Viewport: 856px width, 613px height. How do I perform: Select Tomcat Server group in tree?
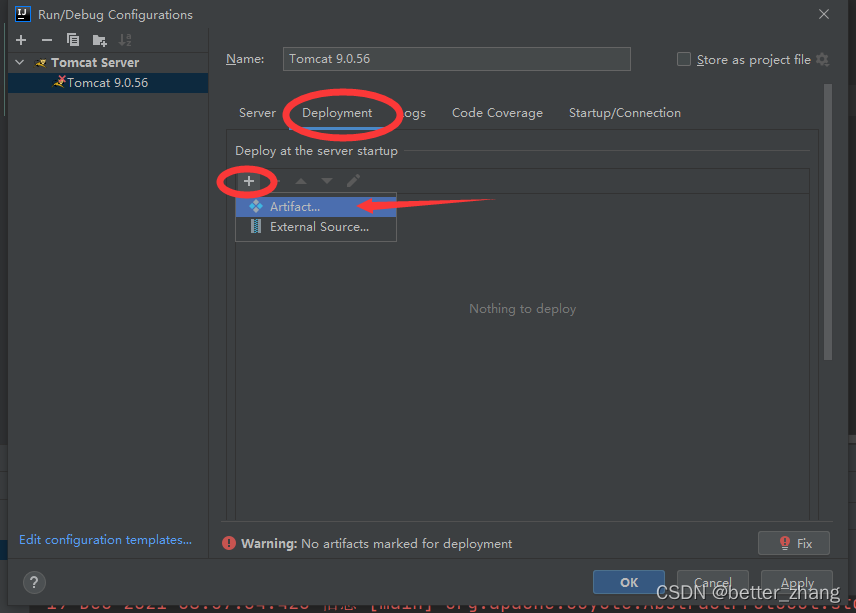pyautogui.click(x=95, y=63)
